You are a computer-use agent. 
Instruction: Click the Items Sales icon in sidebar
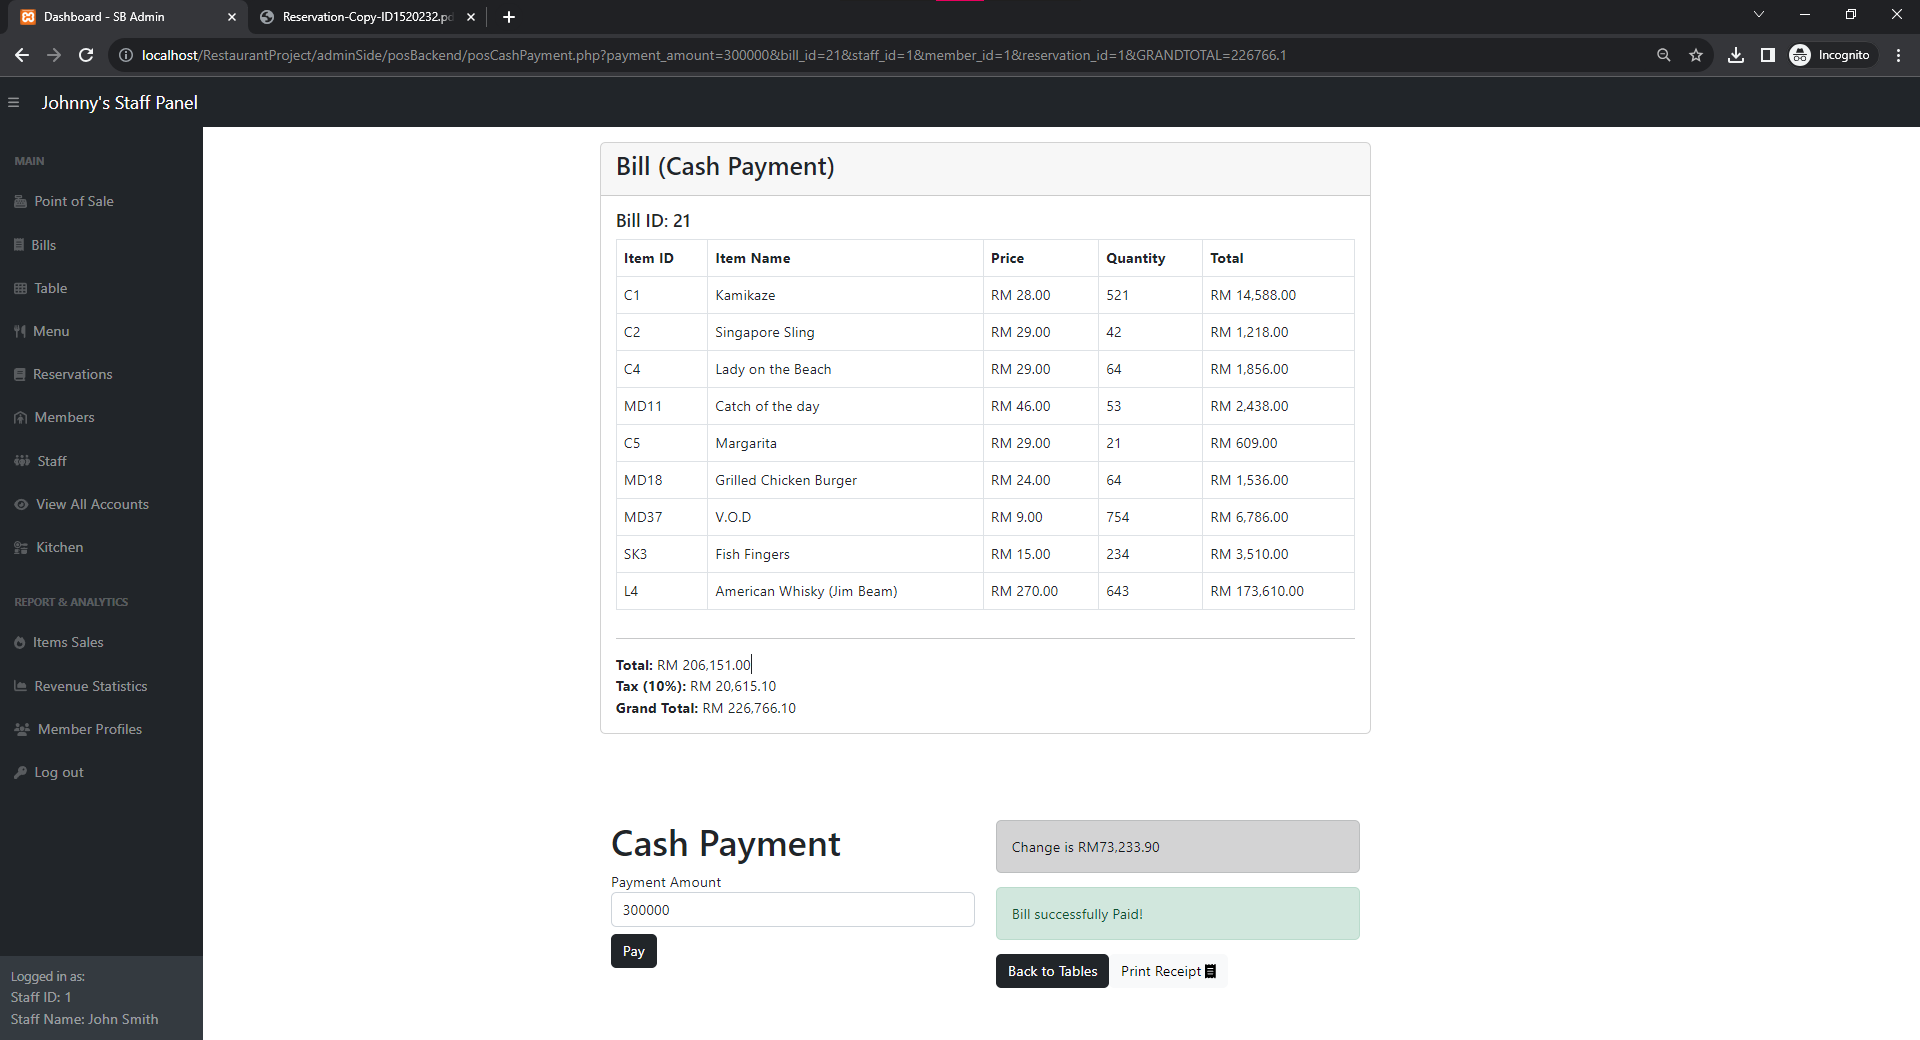click(20, 643)
